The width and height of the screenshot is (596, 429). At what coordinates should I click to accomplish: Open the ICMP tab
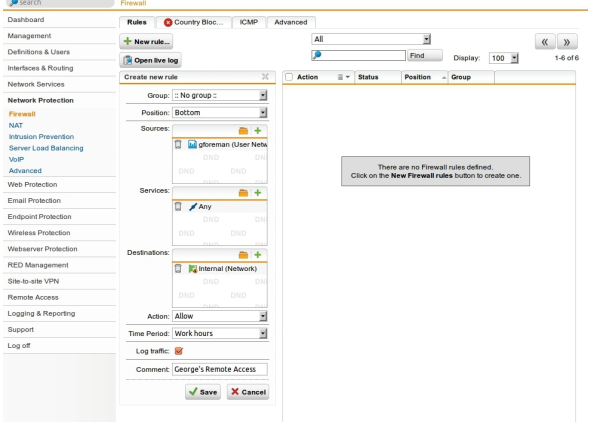pyautogui.click(x=249, y=22)
